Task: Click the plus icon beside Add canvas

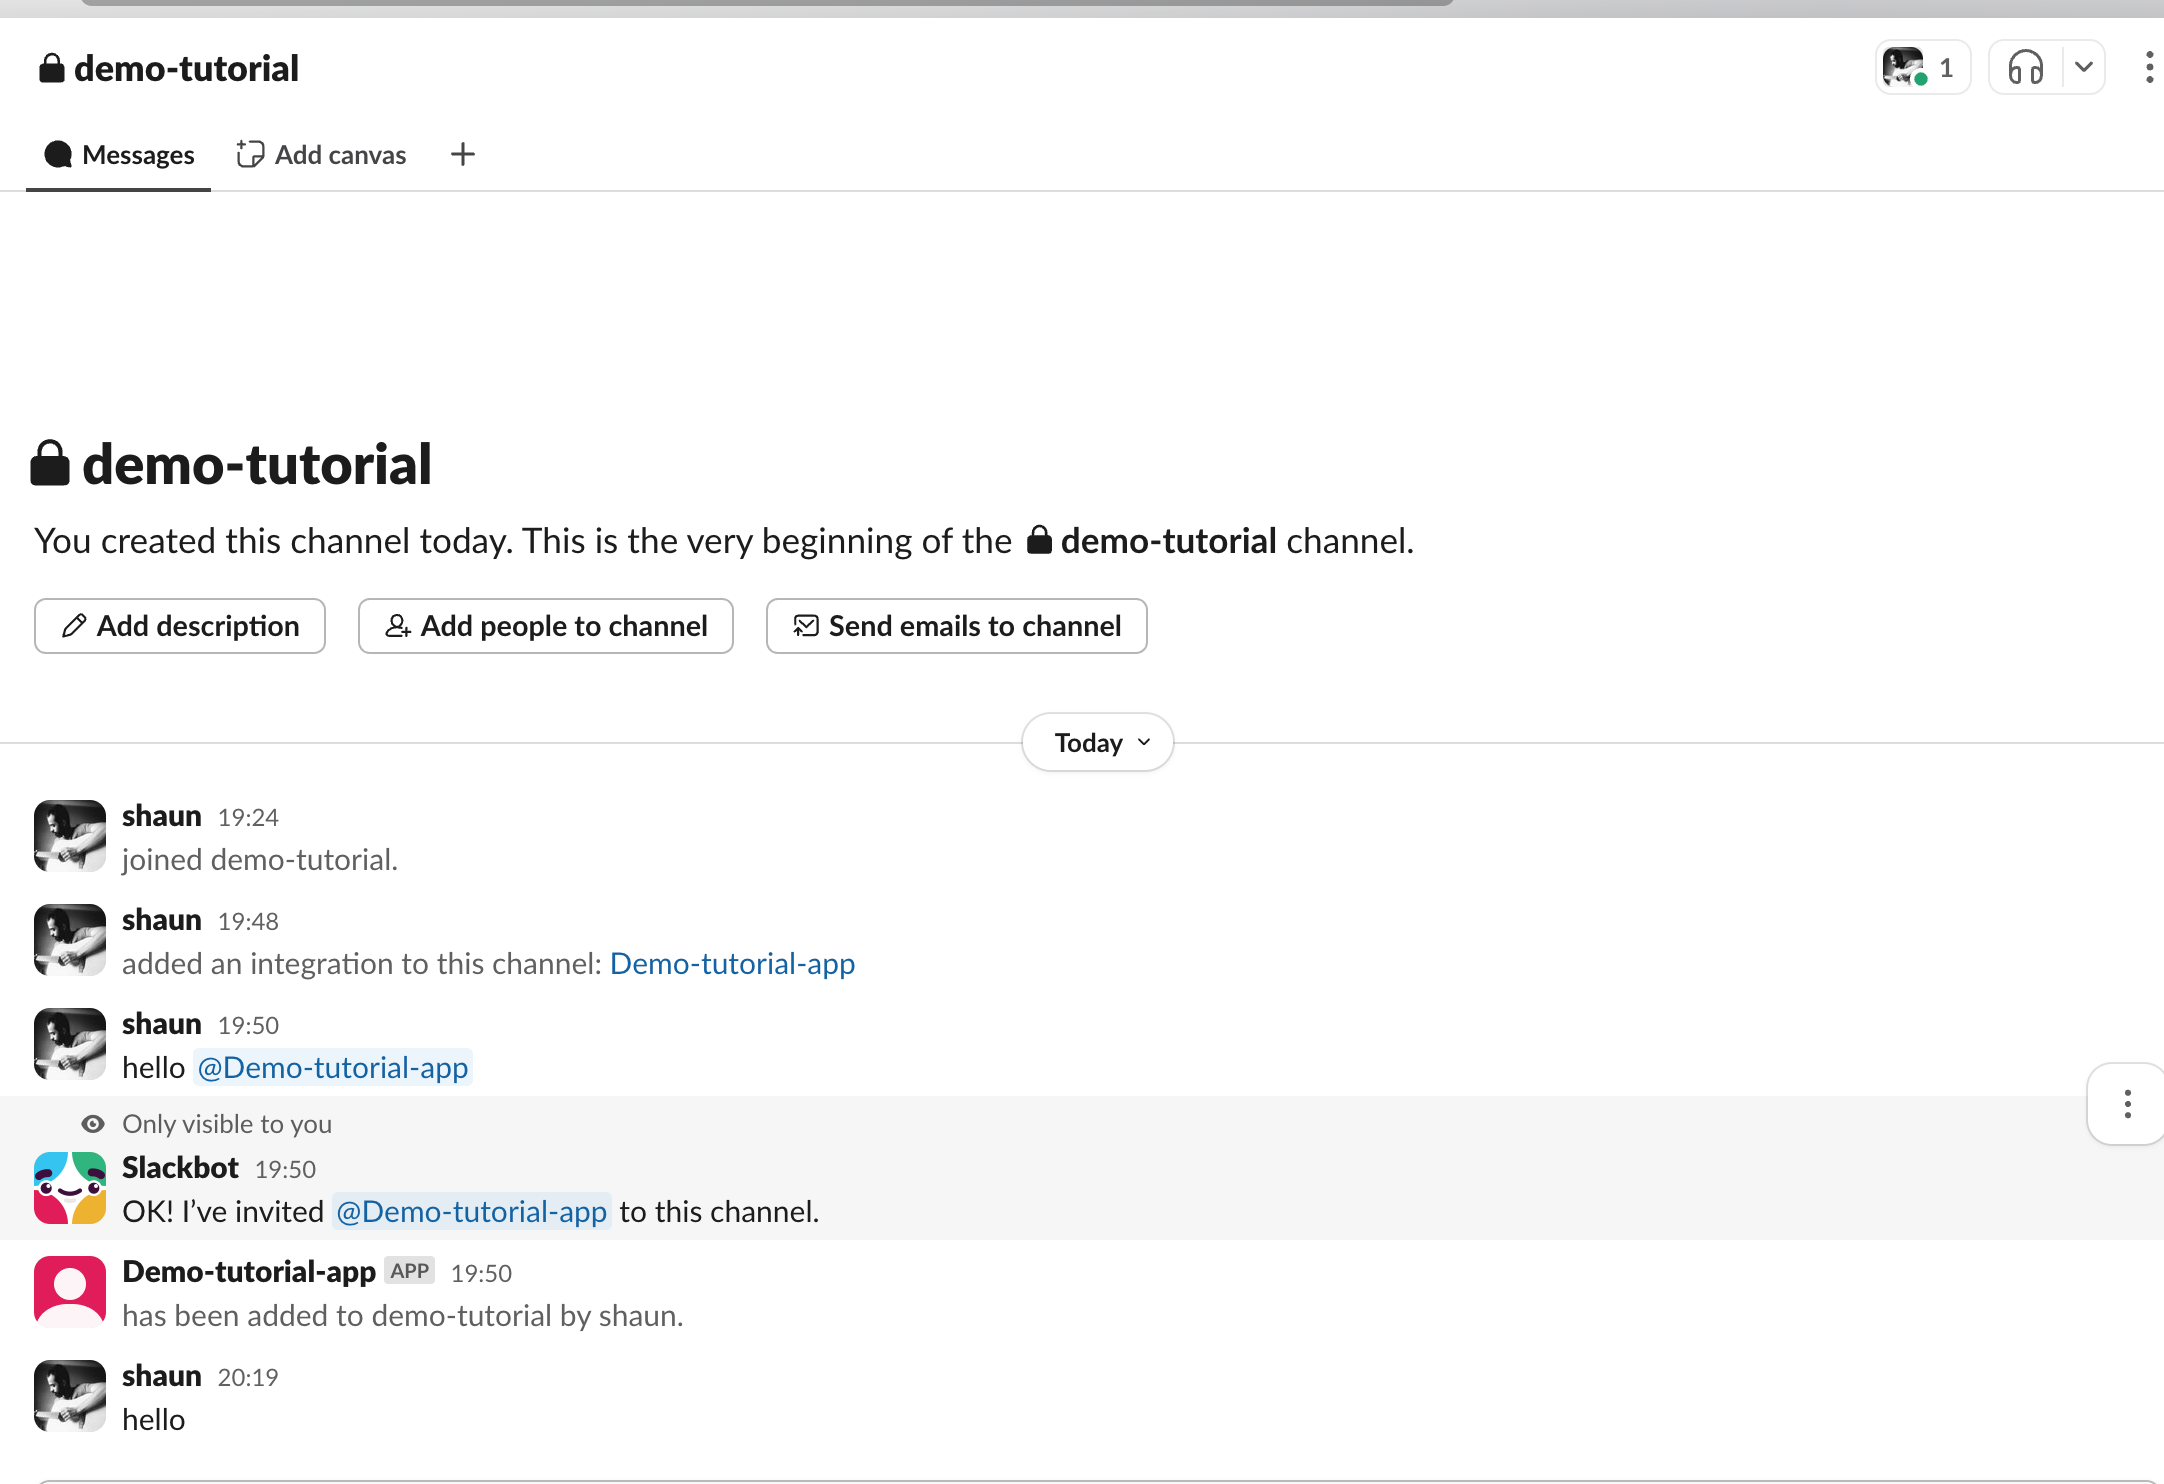Action: click(462, 154)
